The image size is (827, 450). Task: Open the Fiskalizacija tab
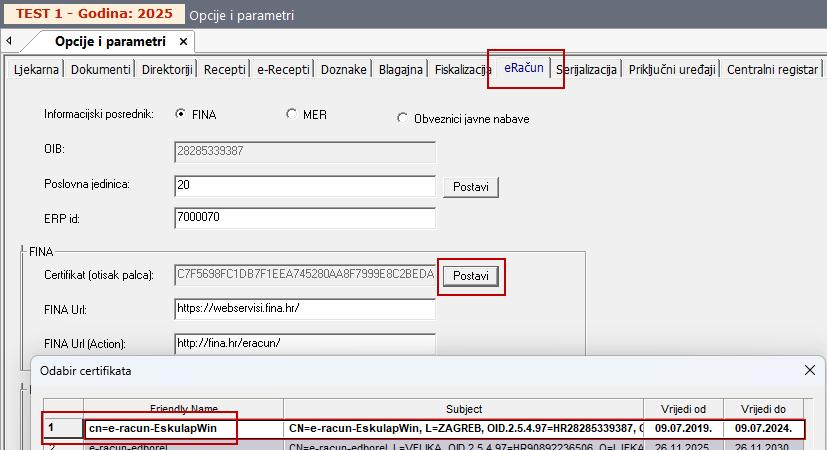click(462, 69)
